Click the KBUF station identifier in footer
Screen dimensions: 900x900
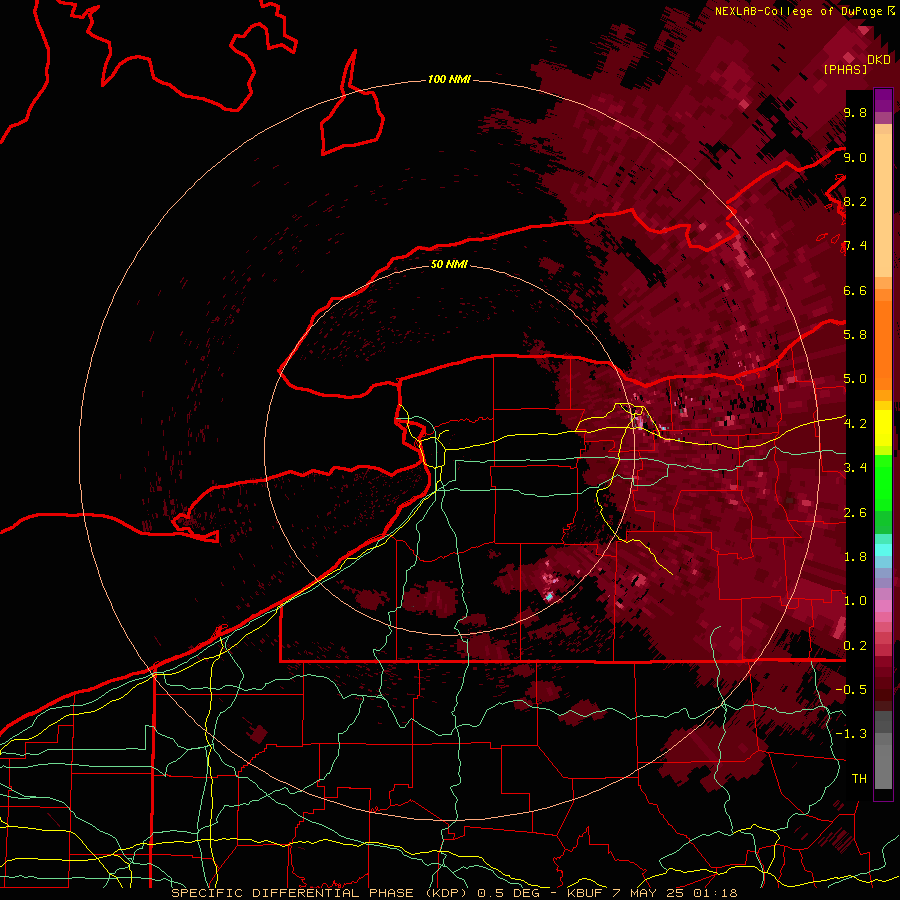tap(585, 893)
